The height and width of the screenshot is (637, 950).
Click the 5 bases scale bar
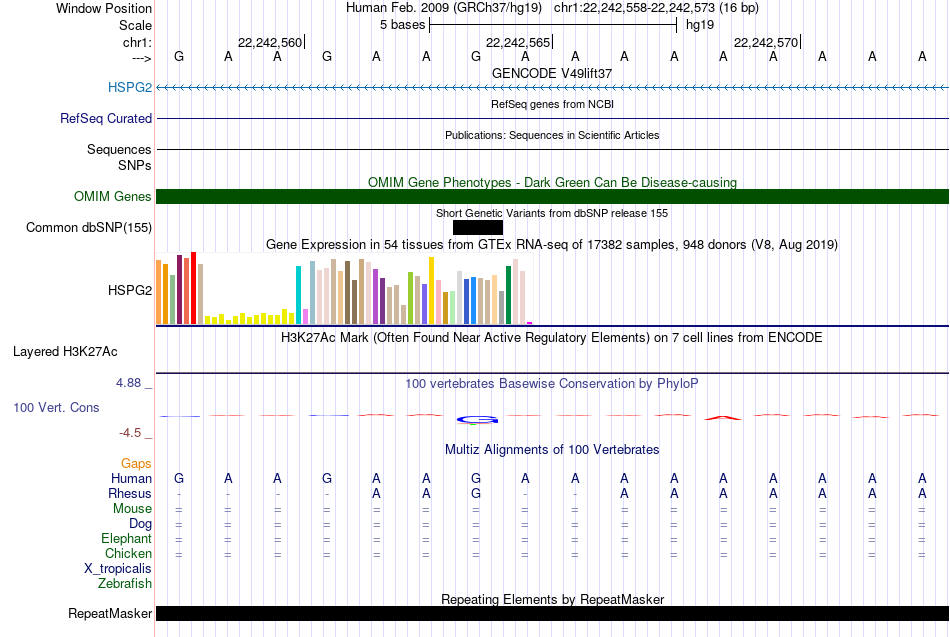[x=552, y=25]
